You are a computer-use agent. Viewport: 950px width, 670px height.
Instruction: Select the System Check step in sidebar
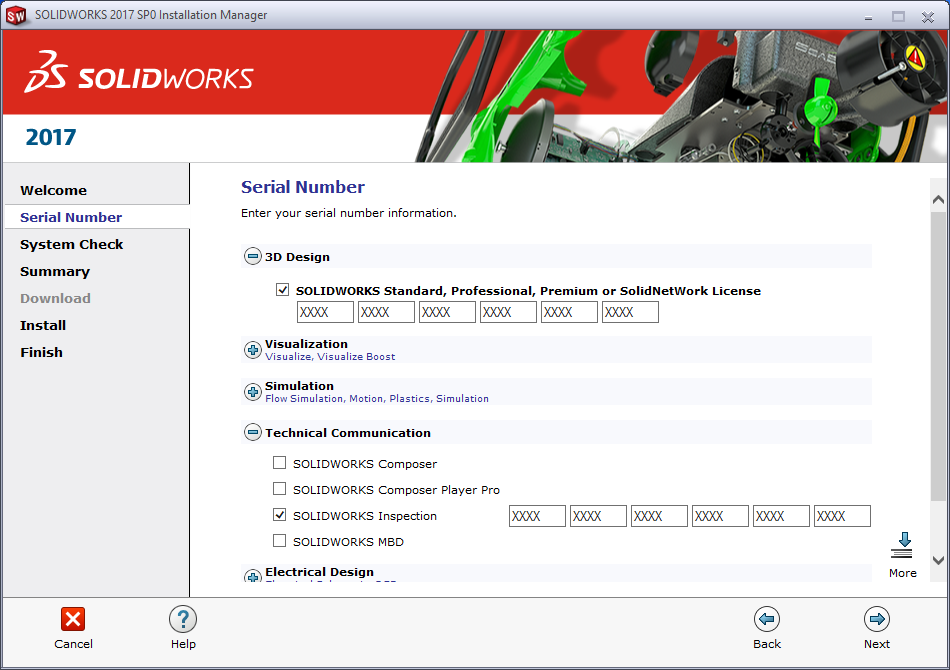(71, 245)
